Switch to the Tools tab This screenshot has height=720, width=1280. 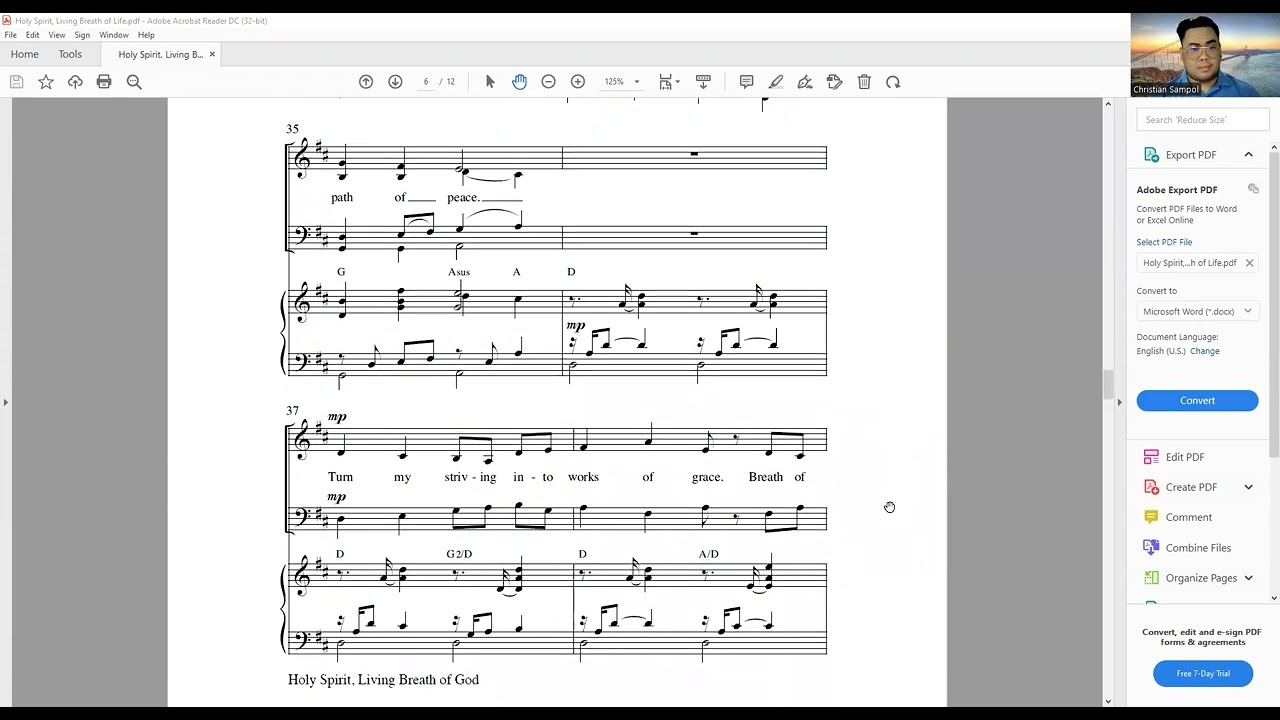70,54
